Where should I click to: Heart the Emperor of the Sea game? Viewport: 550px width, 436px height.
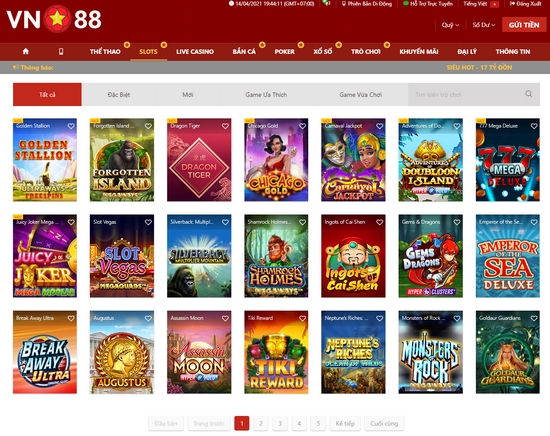click(534, 222)
